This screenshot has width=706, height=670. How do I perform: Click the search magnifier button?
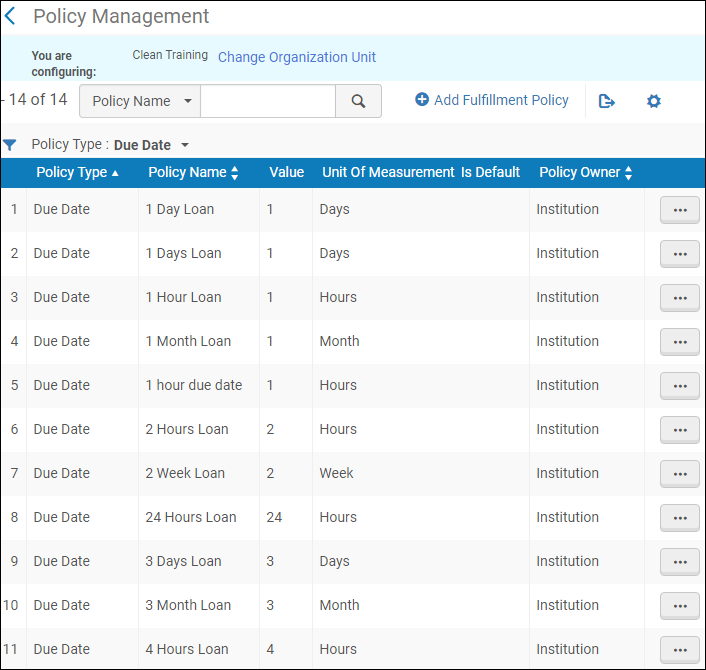[x=358, y=101]
